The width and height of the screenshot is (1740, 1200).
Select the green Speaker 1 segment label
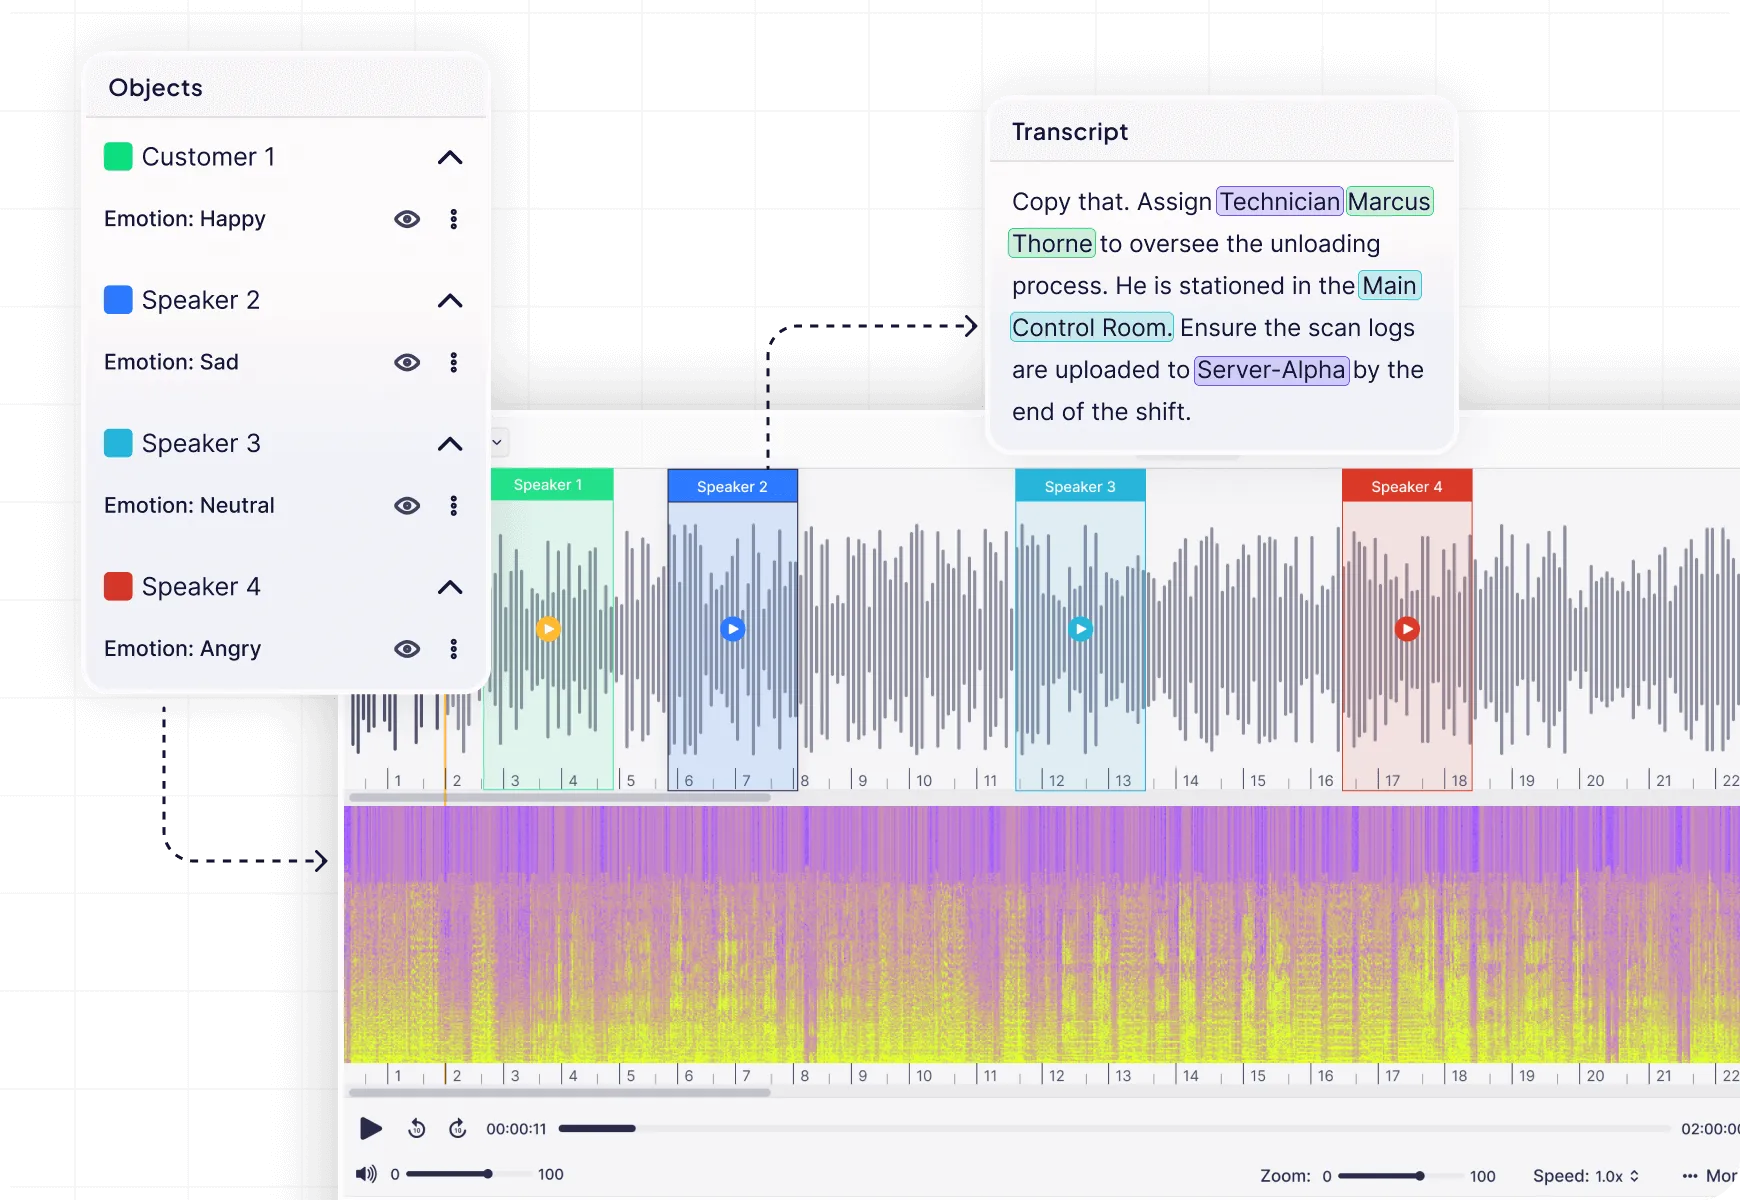pos(548,485)
